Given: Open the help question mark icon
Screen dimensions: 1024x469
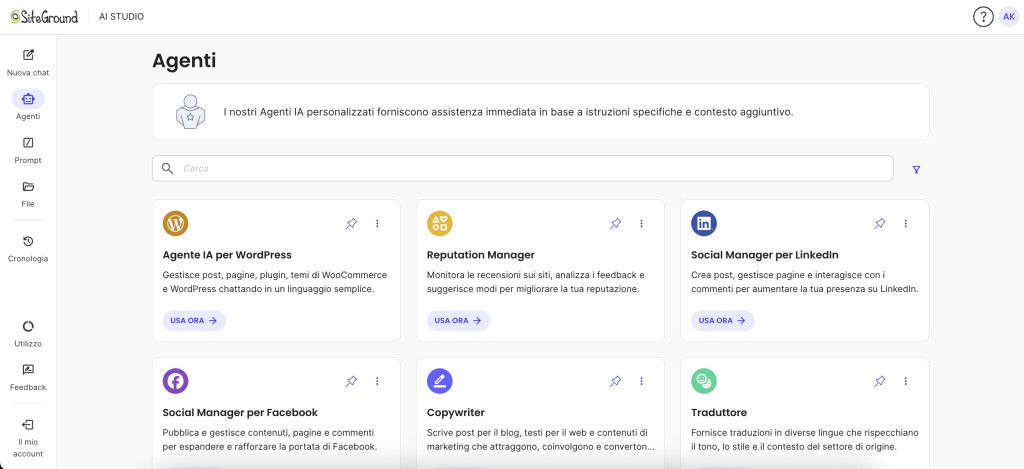Looking at the screenshot, I should click(983, 17).
